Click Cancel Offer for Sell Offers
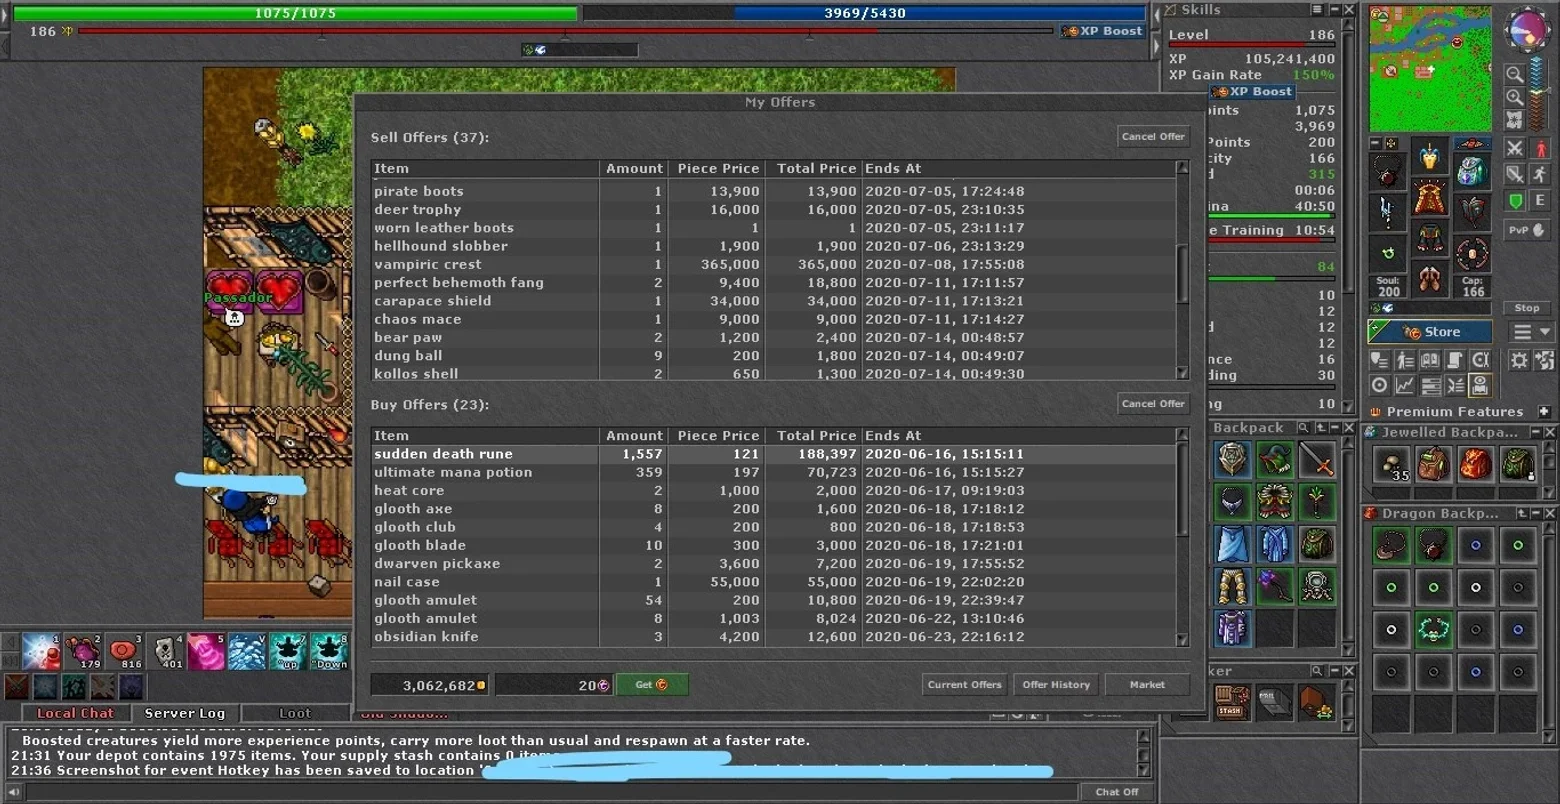The image size is (1560, 804). pyautogui.click(x=1153, y=137)
